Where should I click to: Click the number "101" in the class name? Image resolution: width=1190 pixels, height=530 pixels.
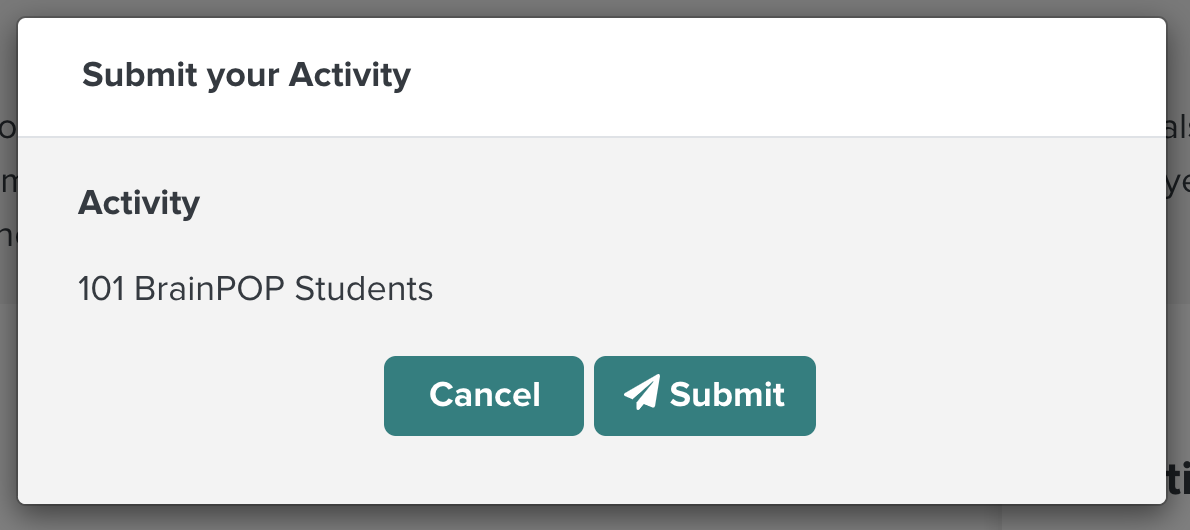[x=101, y=289]
